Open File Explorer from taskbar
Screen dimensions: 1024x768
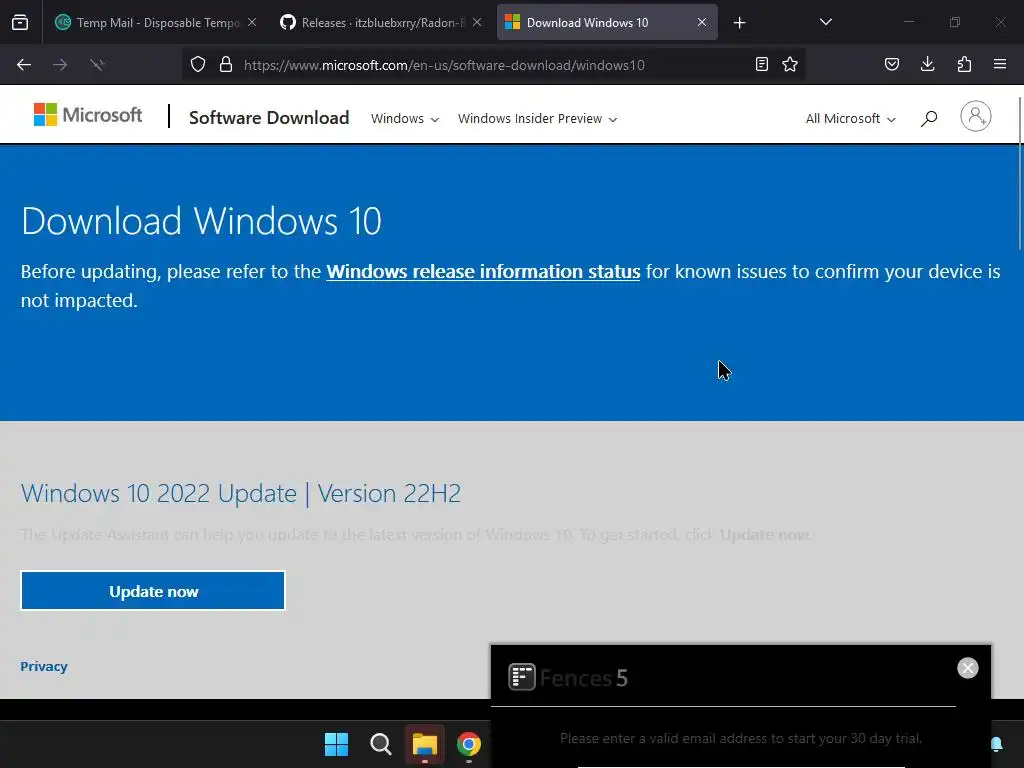coord(424,744)
